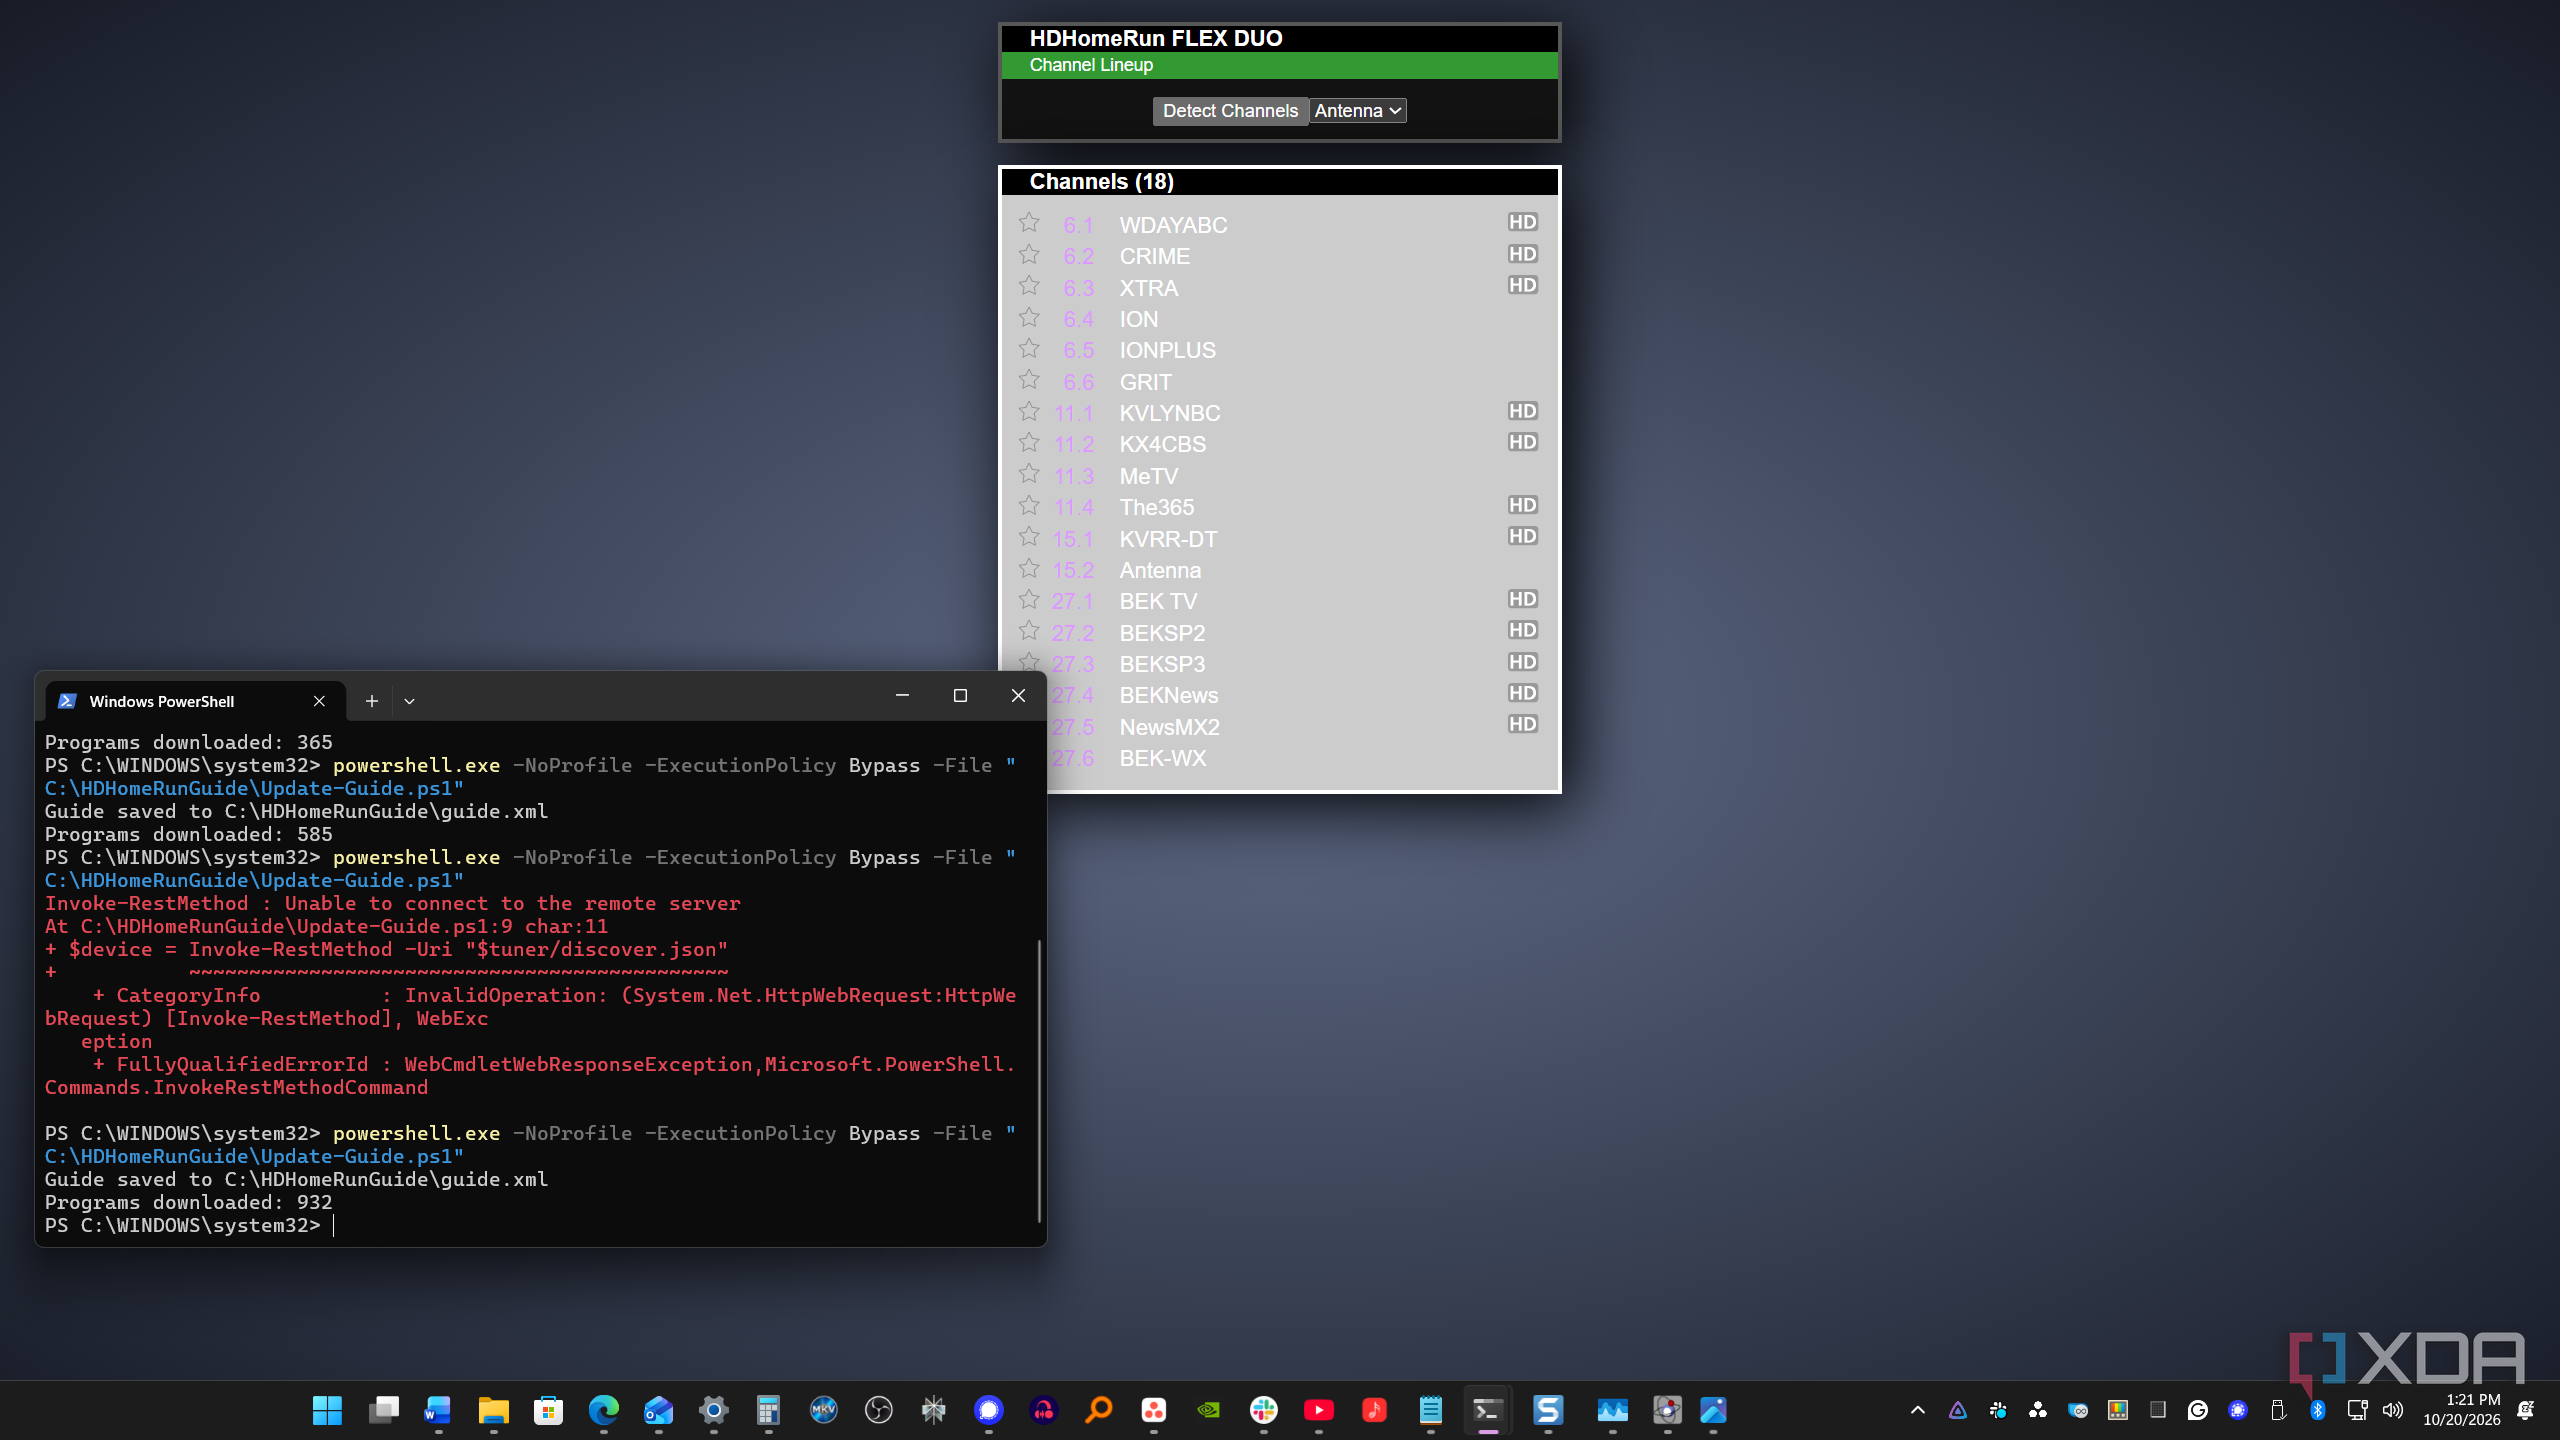Viewport: 2560px width, 1440px height.
Task: Open the orange magnifier search app
Action: (x=1098, y=1410)
